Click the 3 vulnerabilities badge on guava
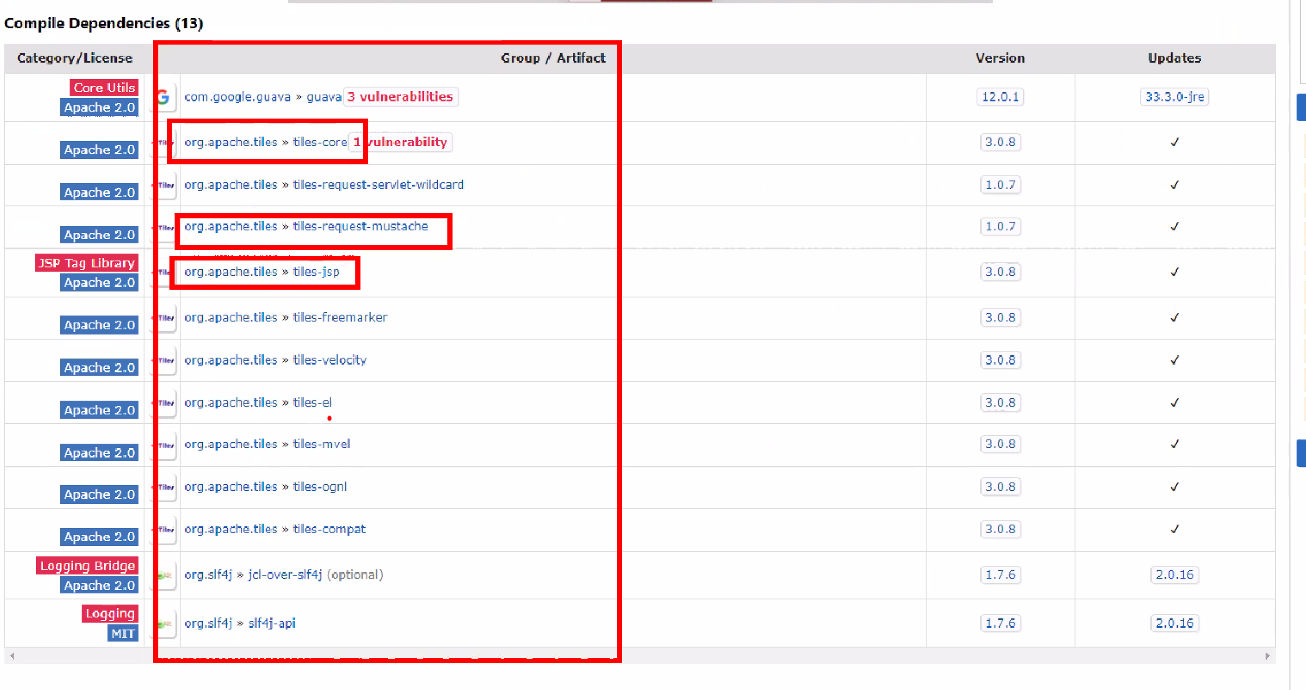 point(400,97)
